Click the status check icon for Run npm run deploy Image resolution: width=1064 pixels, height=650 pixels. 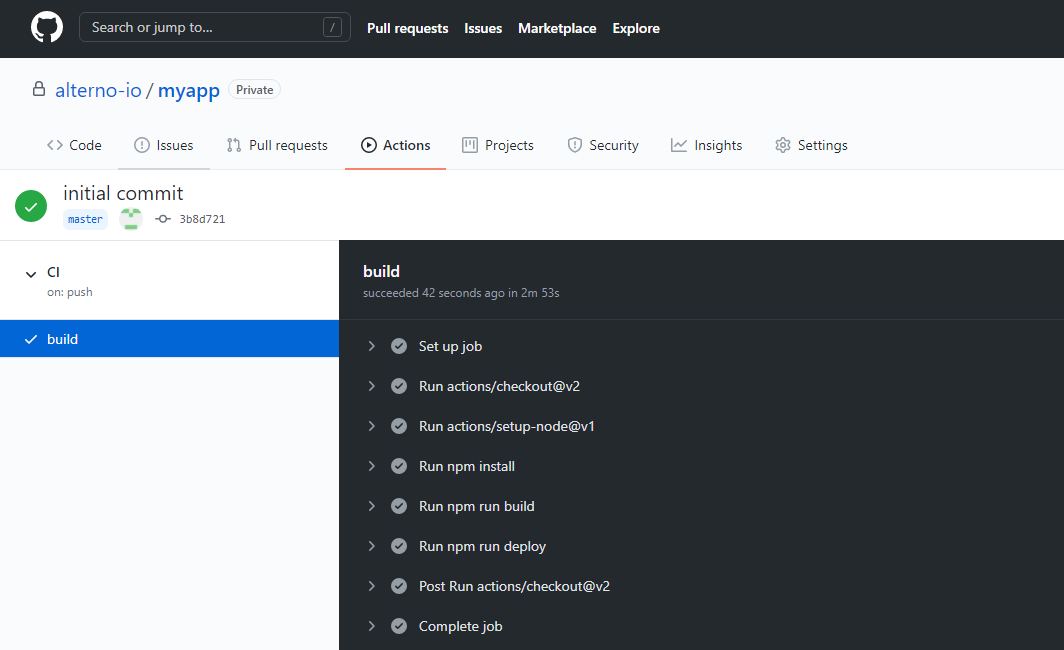(x=399, y=546)
